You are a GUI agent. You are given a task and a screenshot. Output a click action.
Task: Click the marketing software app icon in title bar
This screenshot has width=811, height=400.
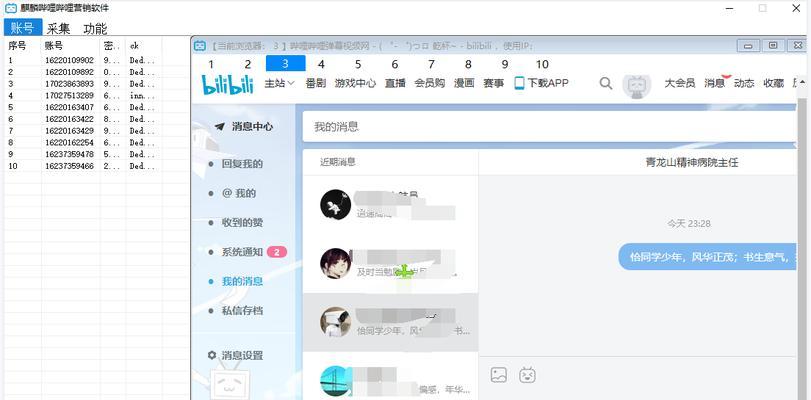coord(11,8)
